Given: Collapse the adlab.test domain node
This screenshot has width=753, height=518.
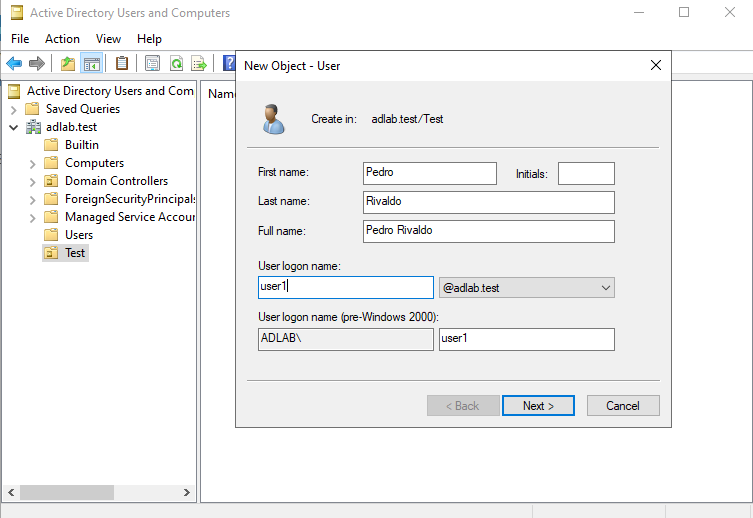Looking at the screenshot, I should (14, 127).
